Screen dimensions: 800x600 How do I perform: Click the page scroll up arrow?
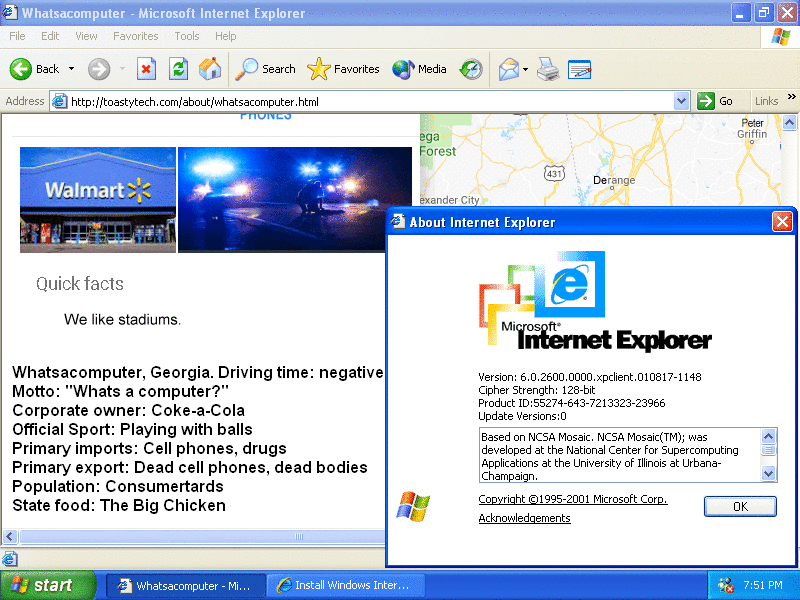coord(789,122)
